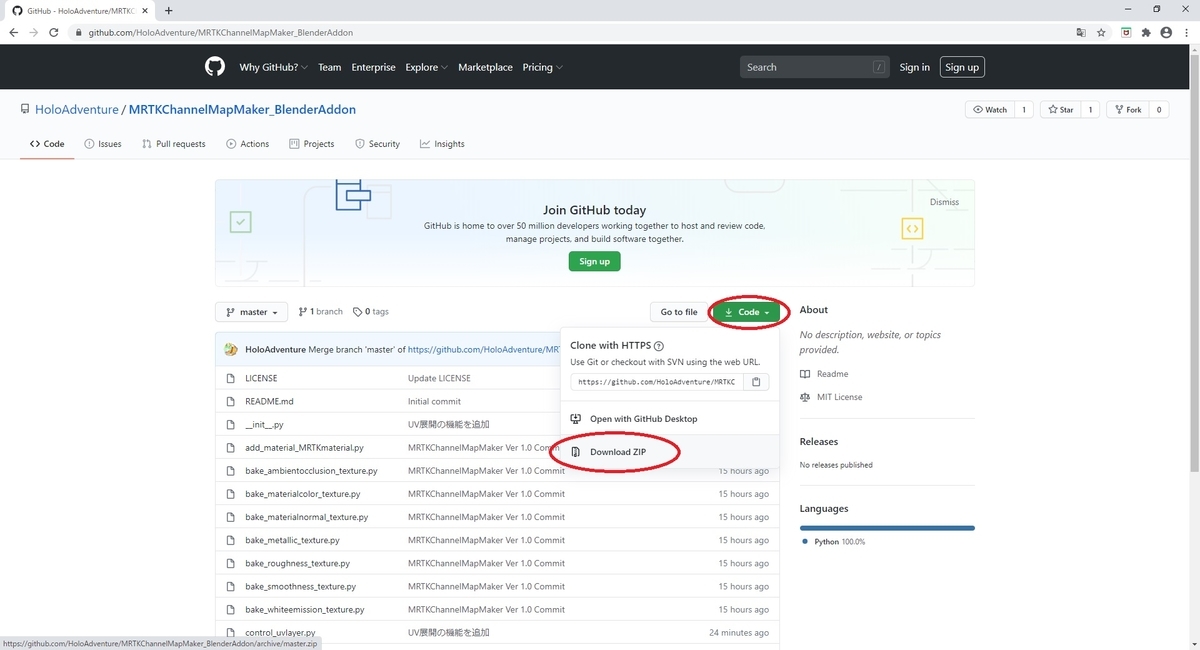Open a new browser tab with plus icon
The width and height of the screenshot is (1200, 650).
[168, 10]
